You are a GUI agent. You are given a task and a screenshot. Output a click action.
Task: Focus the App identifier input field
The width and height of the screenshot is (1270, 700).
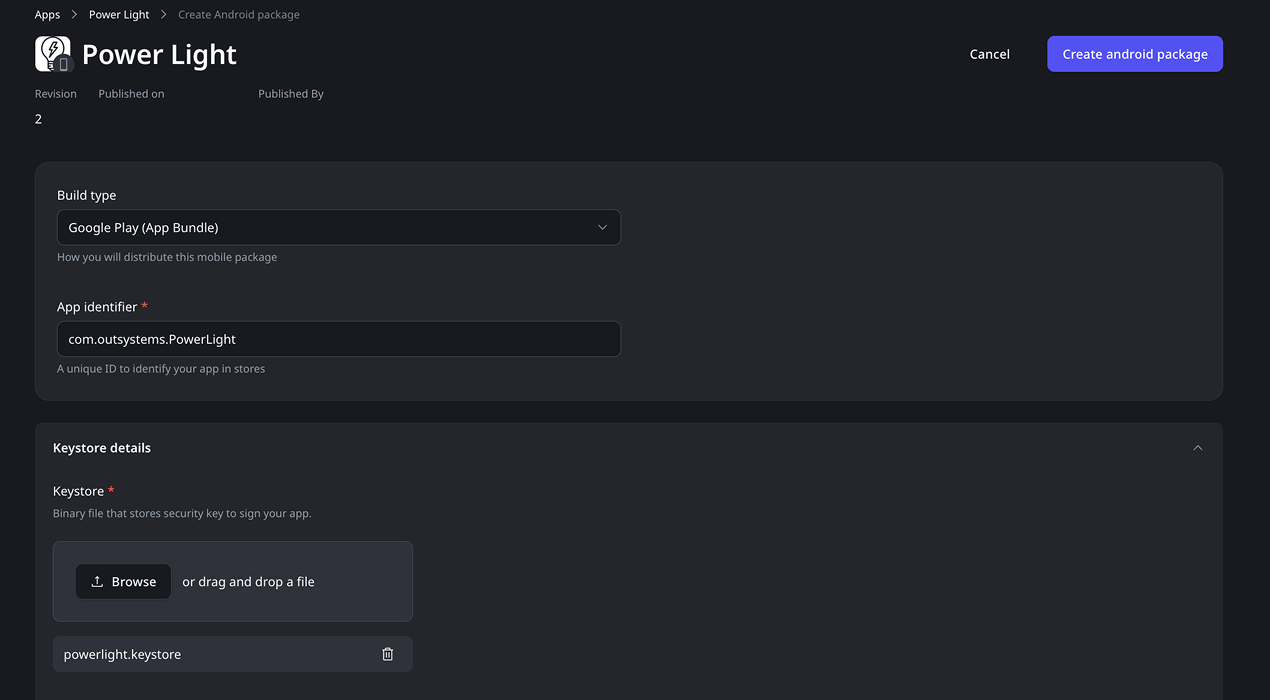pos(339,339)
